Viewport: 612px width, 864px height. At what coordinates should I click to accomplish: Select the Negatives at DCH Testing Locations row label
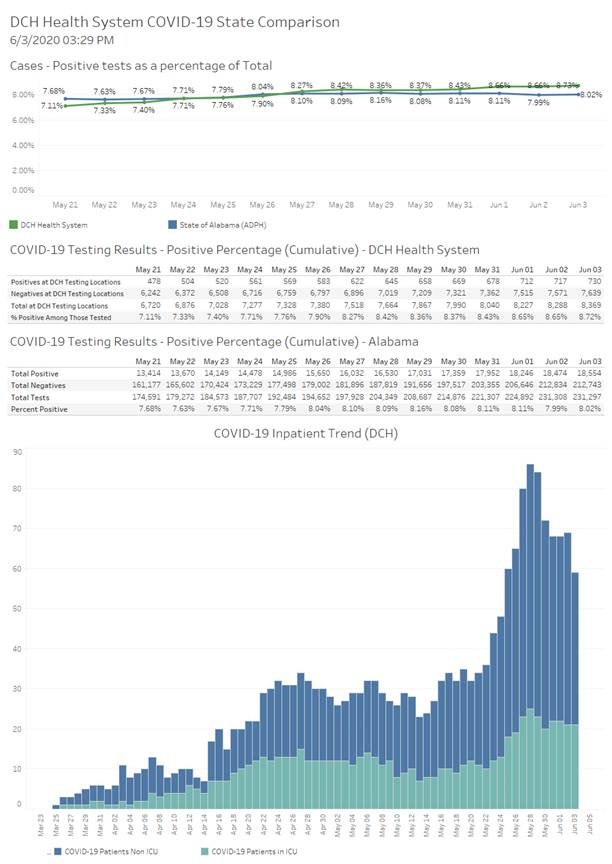click(x=67, y=294)
